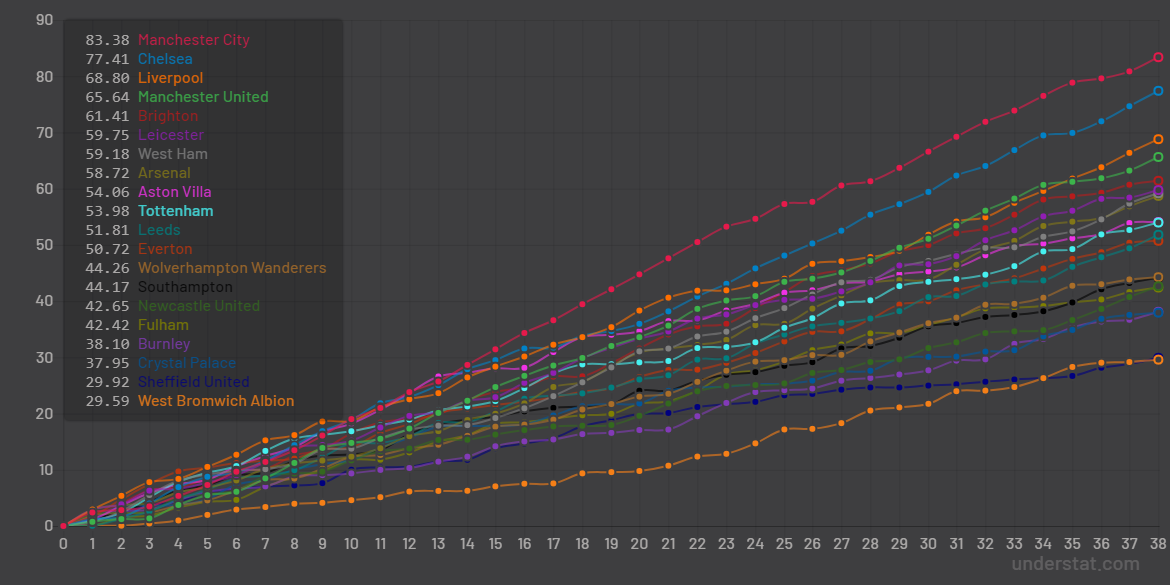Viewport: 1170px width, 585px height.
Task: Select West Ham in the legend
Action: pyautogui.click(x=173, y=154)
